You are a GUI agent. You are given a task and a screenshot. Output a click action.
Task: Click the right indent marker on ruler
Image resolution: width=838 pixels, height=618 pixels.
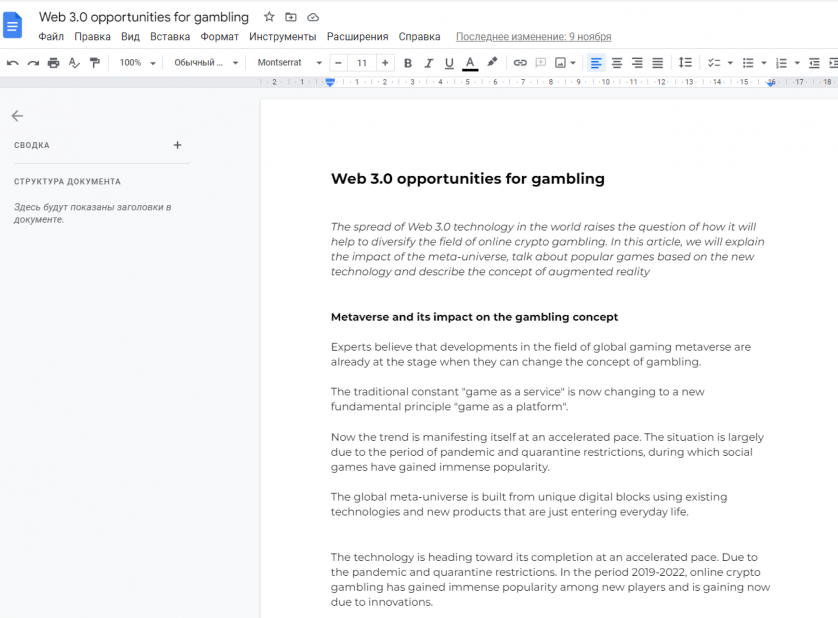[771, 83]
